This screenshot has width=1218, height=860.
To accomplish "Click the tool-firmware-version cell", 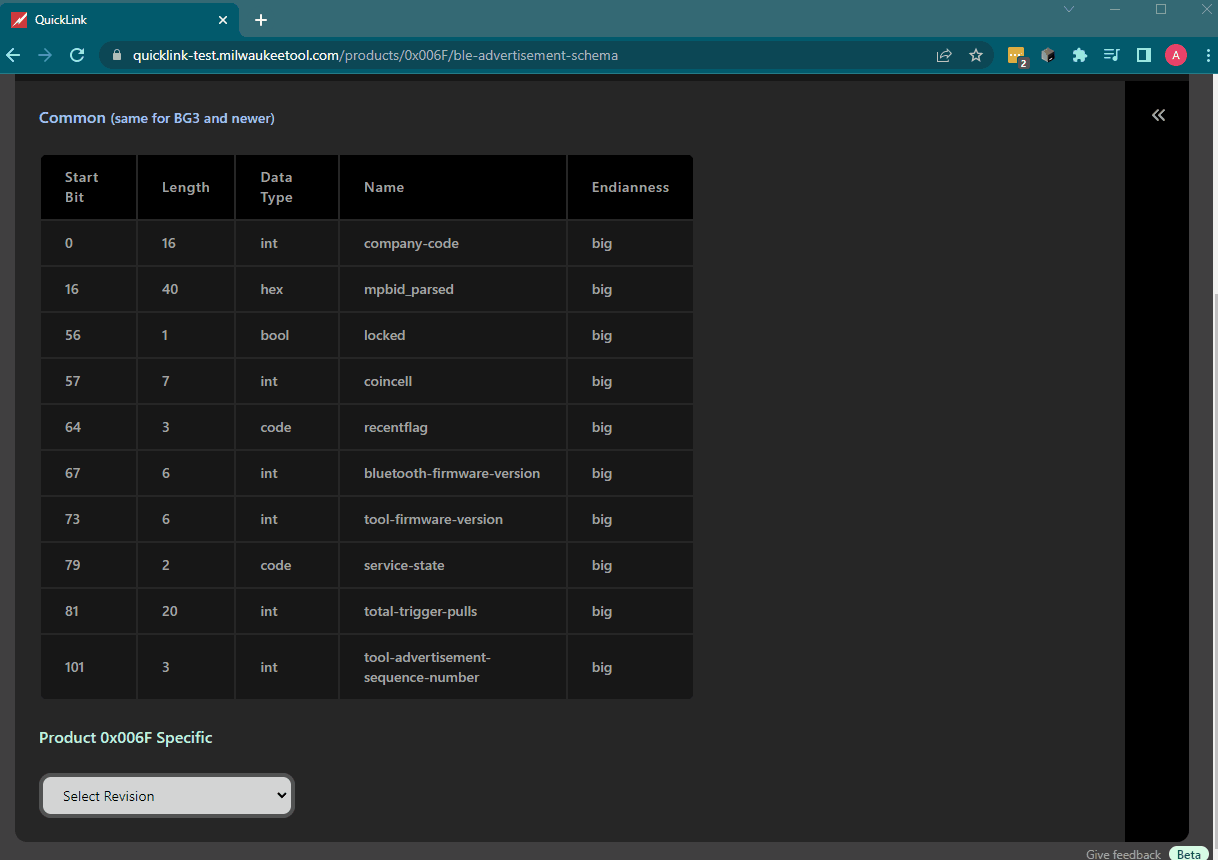I will pyautogui.click(x=453, y=519).
